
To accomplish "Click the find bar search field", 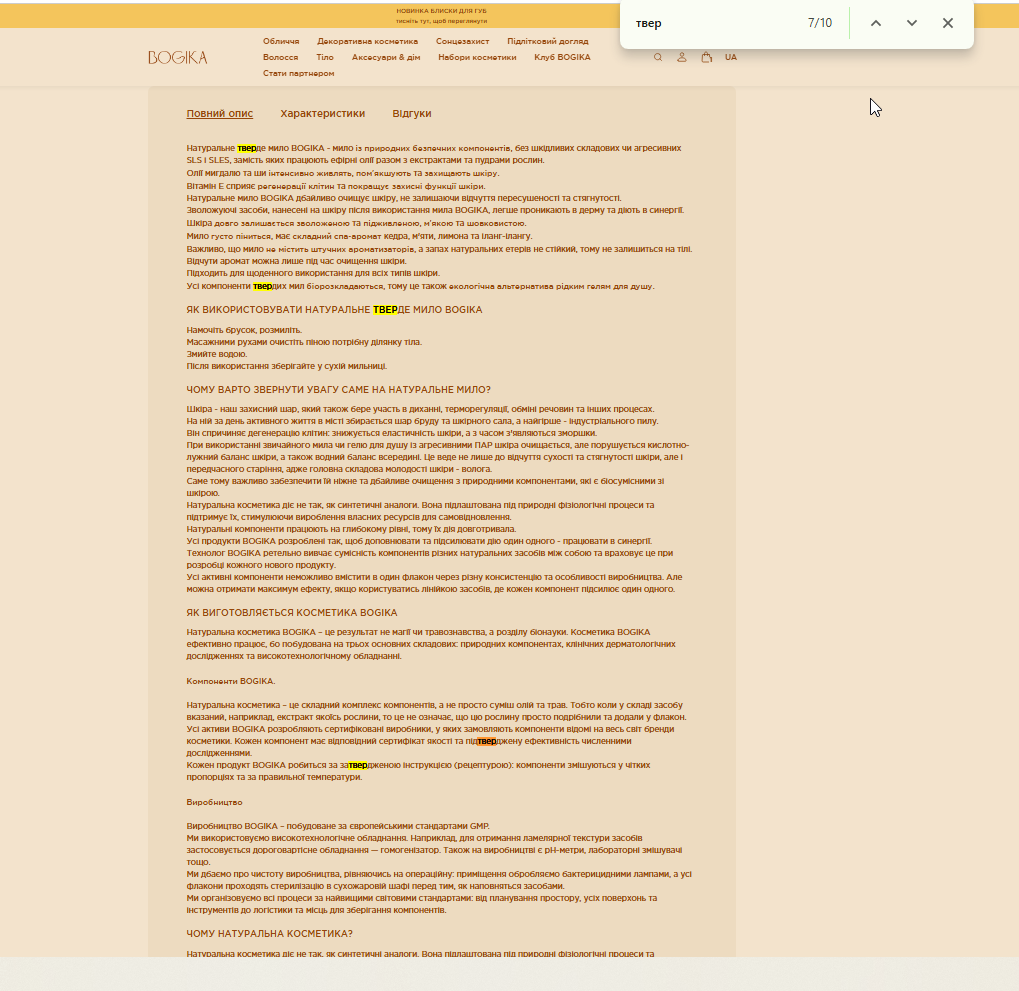I will point(715,23).
